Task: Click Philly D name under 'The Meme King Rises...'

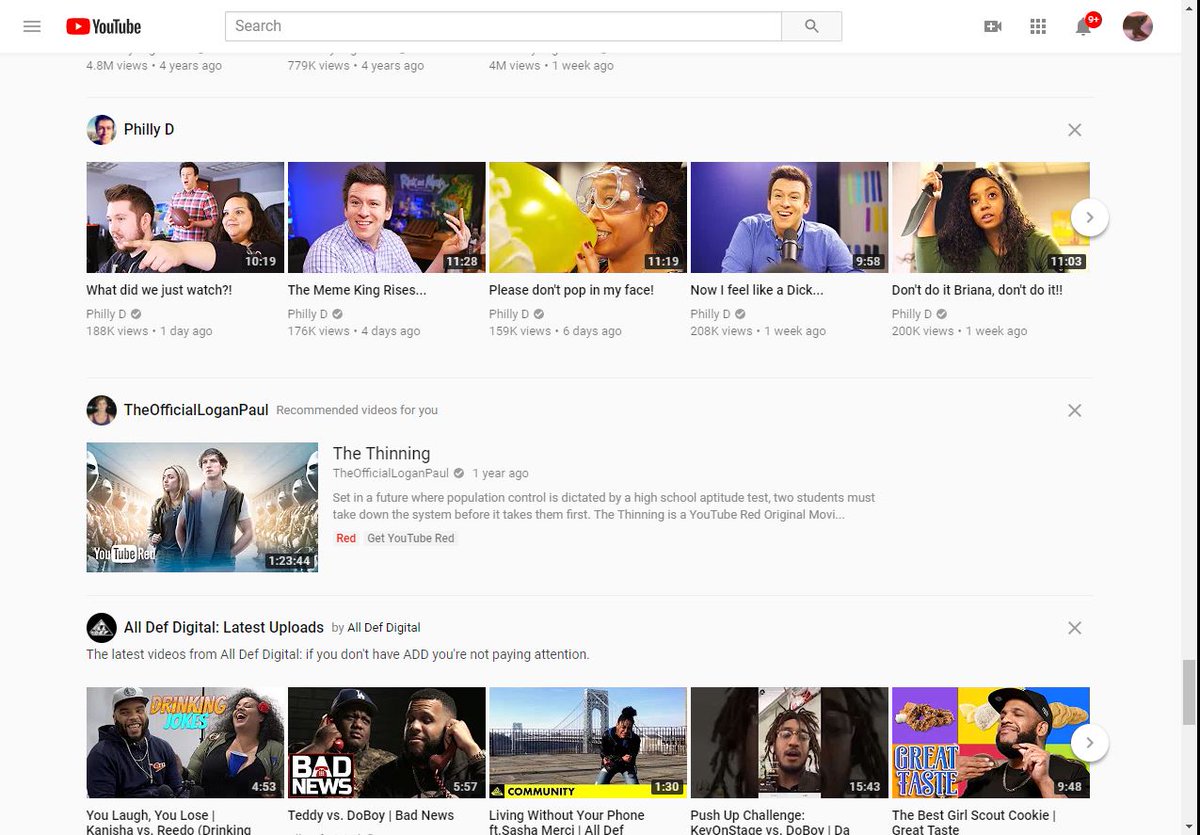Action: tap(308, 314)
